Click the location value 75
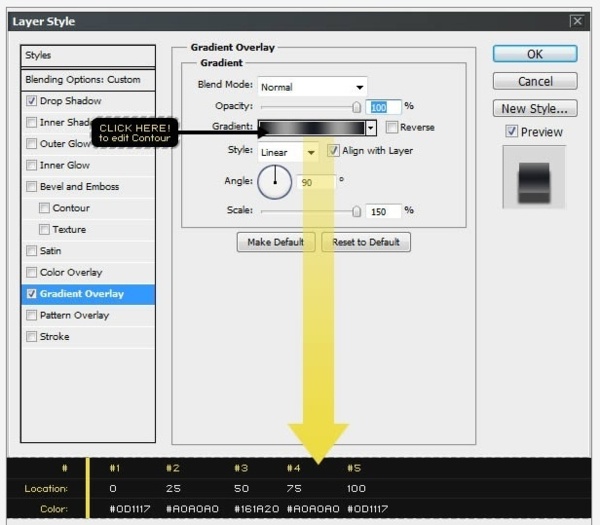The height and width of the screenshot is (525, 600). [x=294, y=489]
